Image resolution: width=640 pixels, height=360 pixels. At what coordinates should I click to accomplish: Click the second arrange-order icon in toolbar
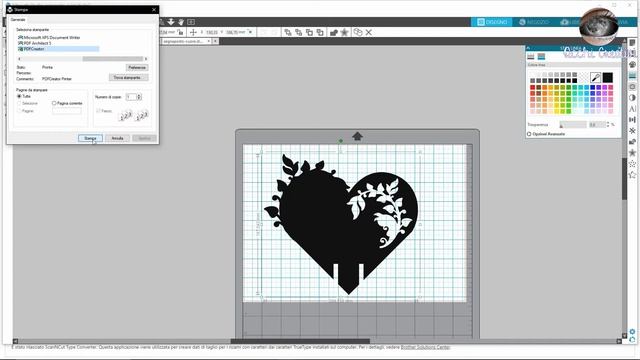tap(298, 32)
